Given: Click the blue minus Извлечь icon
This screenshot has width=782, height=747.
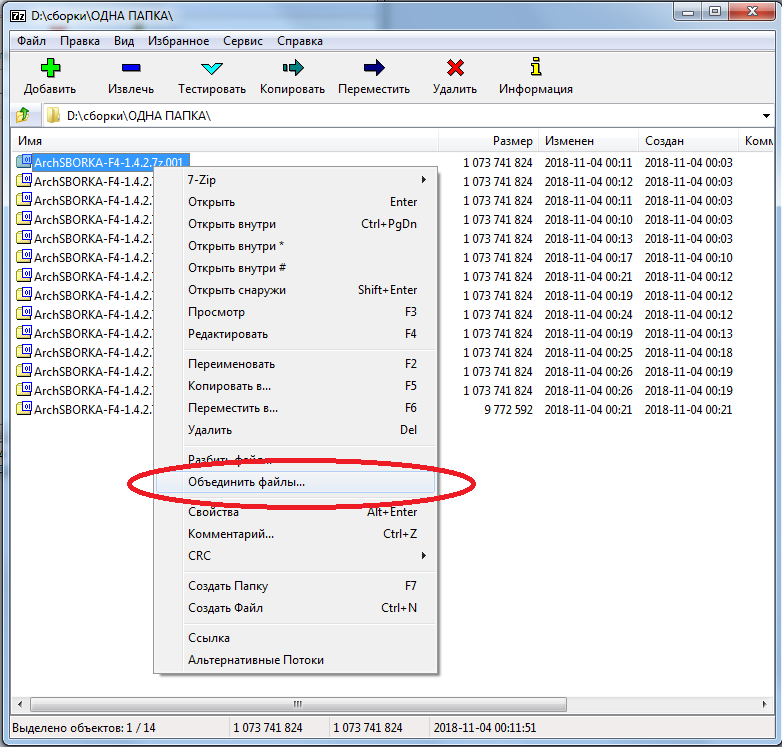Looking at the screenshot, I should point(131,69).
